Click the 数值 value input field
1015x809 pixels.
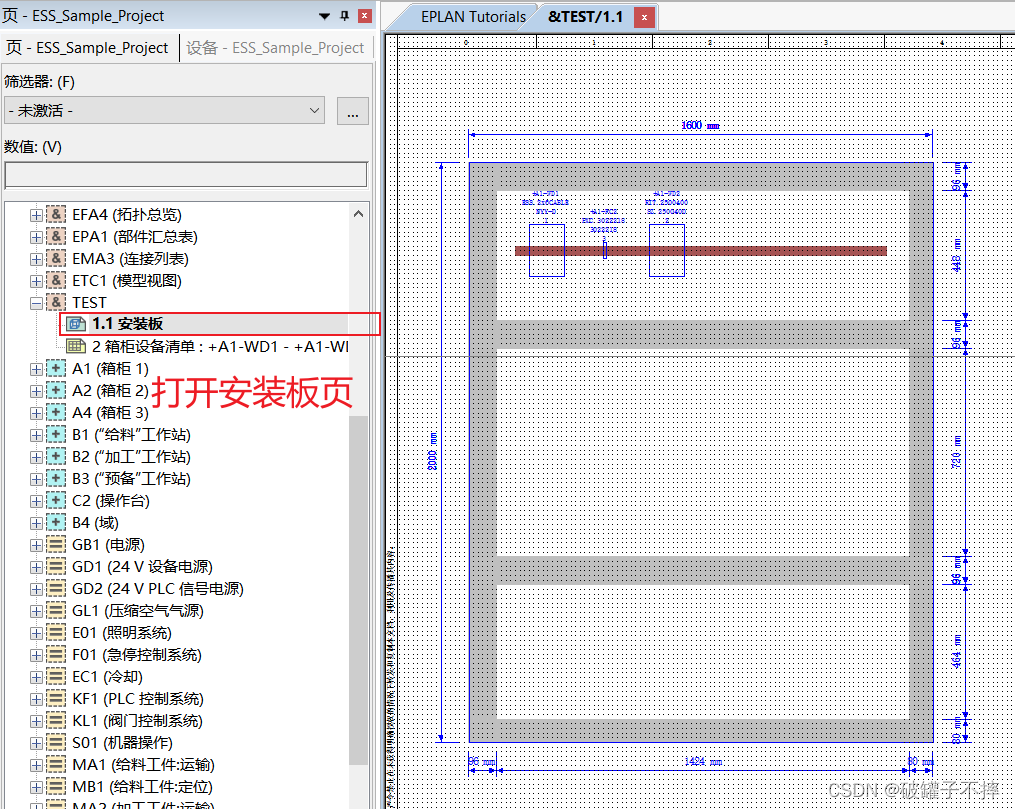click(x=185, y=175)
